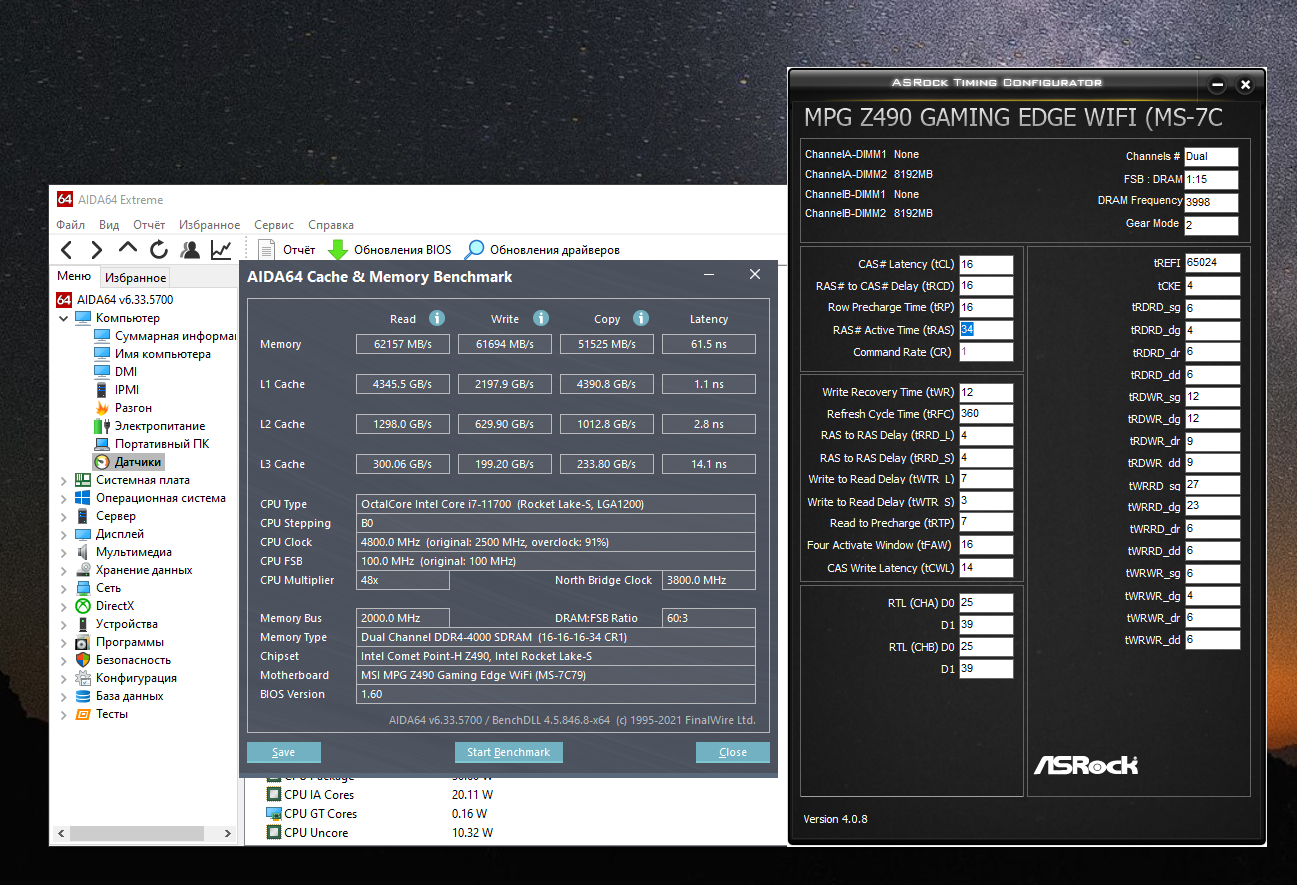
Task: Go up one level in AIDA64 toolbar
Action: click(x=128, y=249)
